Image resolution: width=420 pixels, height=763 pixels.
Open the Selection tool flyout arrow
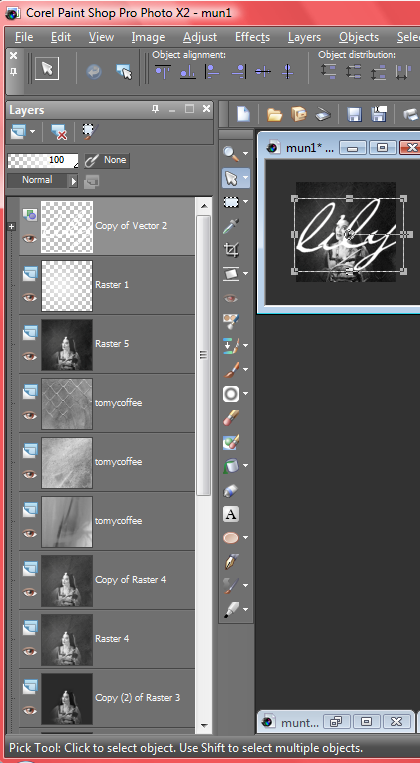click(x=245, y=202)
